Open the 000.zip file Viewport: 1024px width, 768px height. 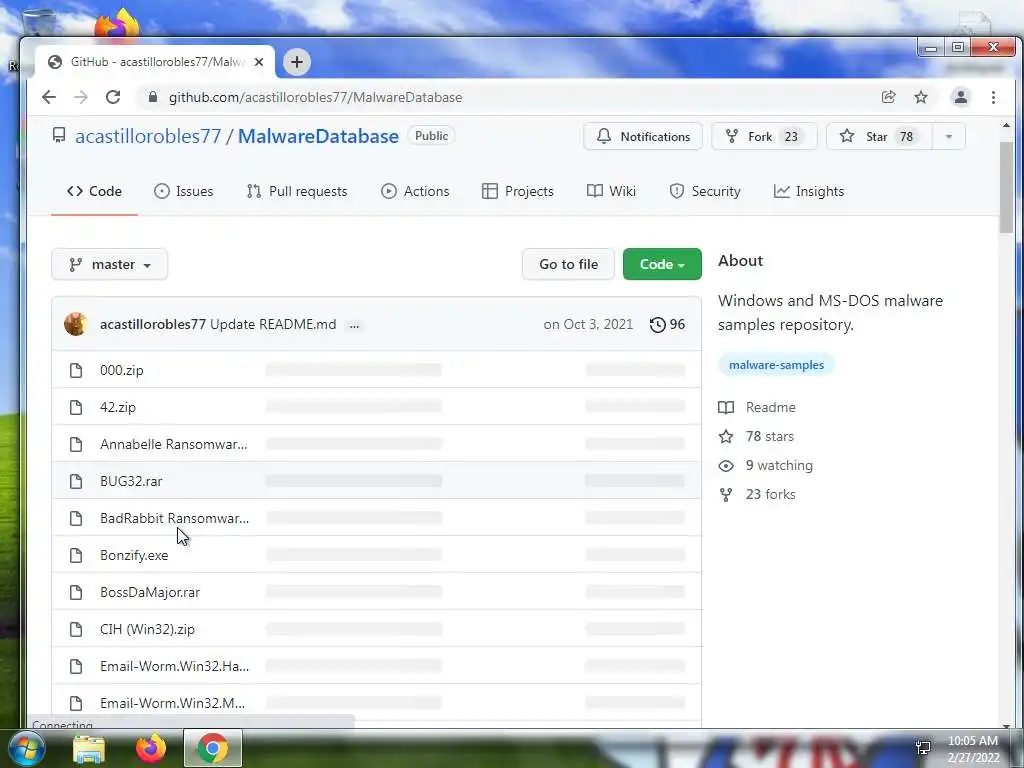[121, 370]
